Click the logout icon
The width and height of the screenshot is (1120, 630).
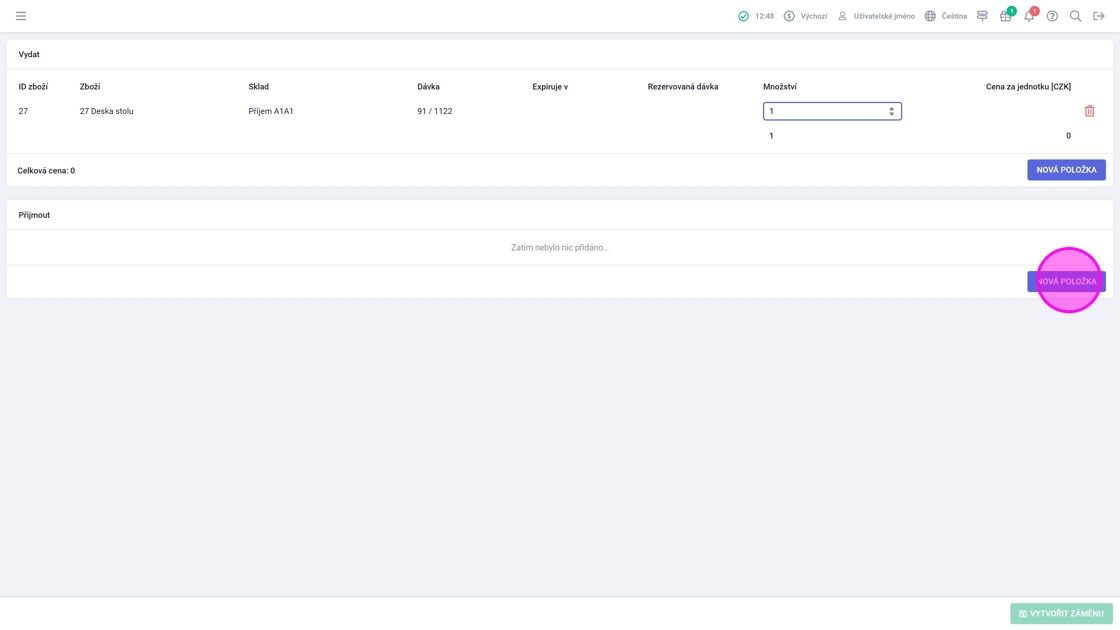tap(1099, 16)
